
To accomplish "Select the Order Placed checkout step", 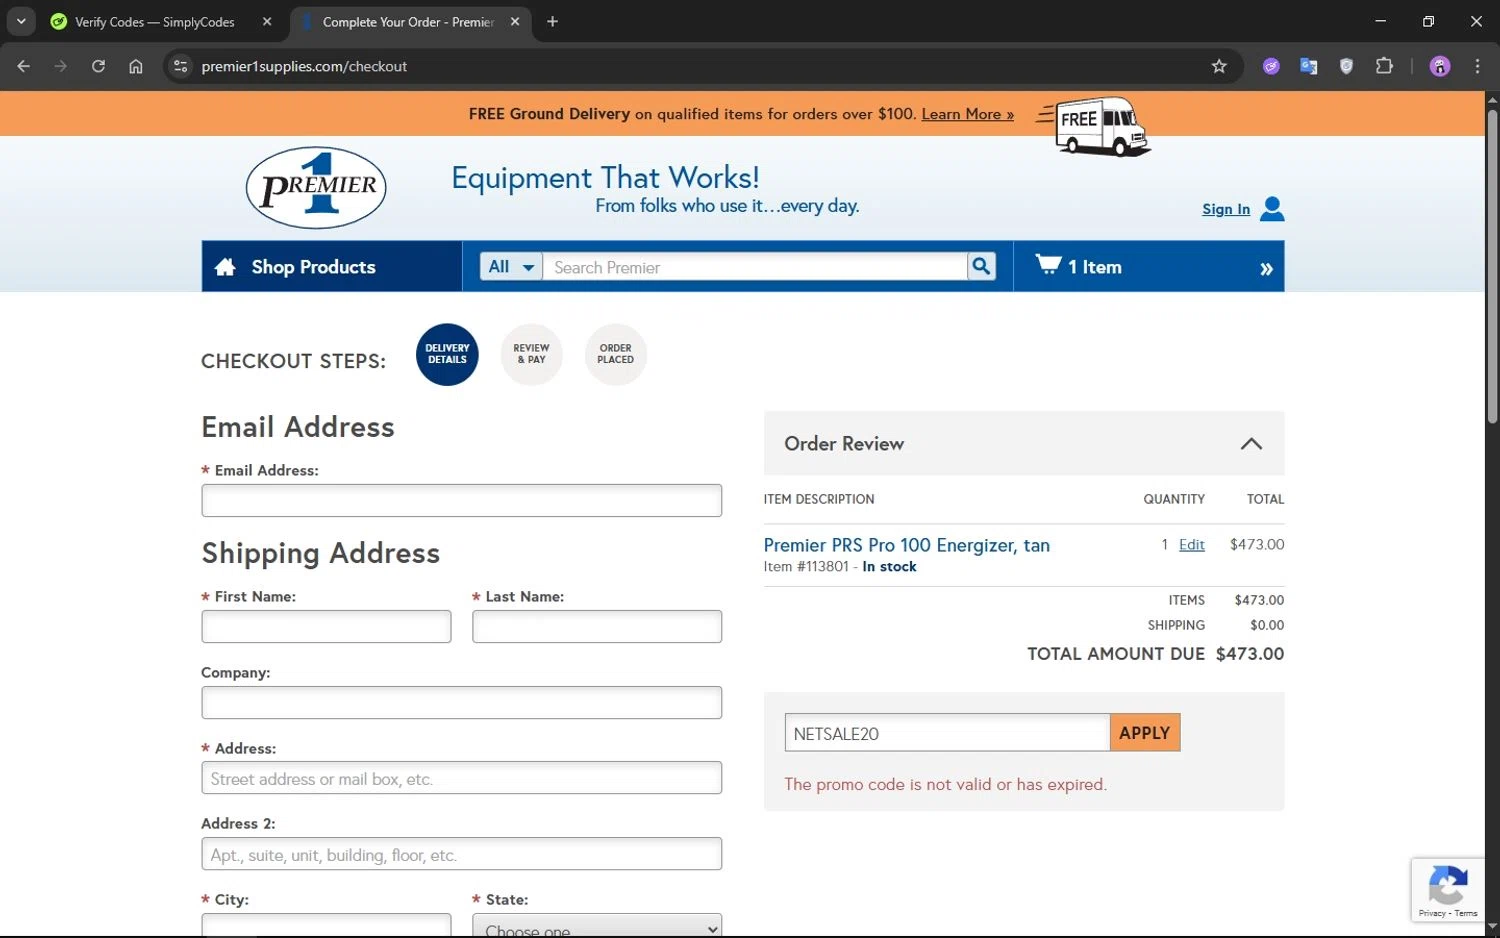I will pyautogui.click(x=615, y=354).
